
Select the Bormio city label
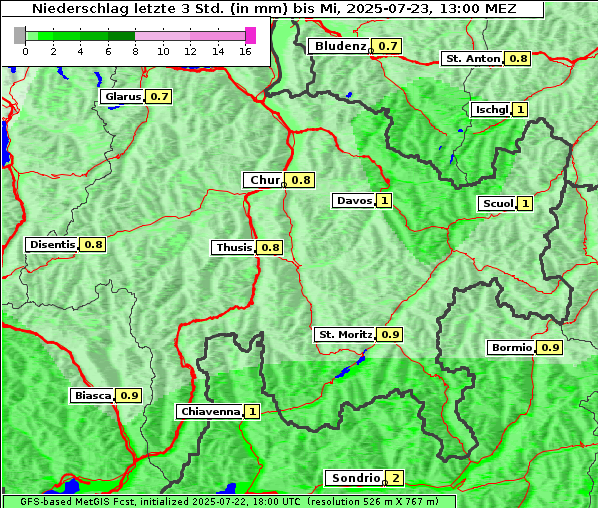[511, 347]
